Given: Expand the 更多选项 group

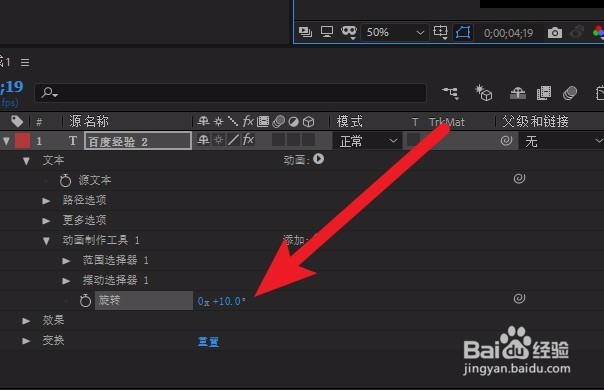Looking at the screenshot, I should pyautogui.click(x=46, y=221).
